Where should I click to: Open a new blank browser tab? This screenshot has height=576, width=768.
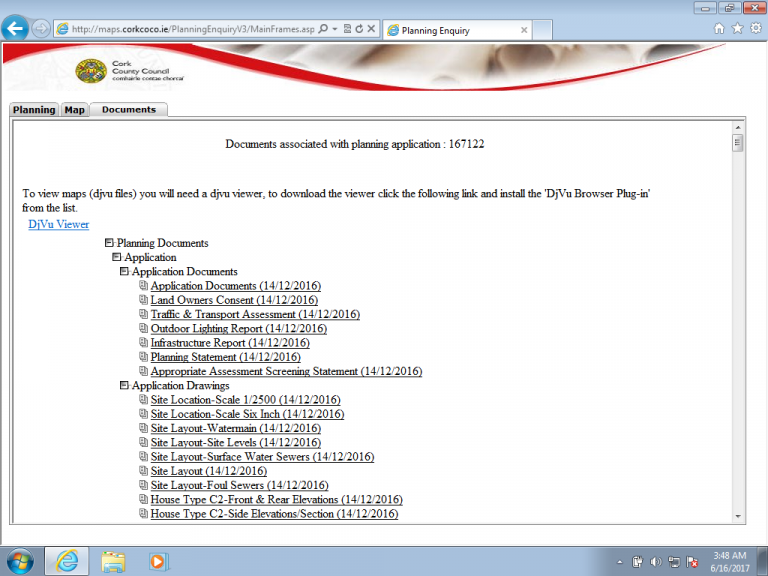click(542, 30)
